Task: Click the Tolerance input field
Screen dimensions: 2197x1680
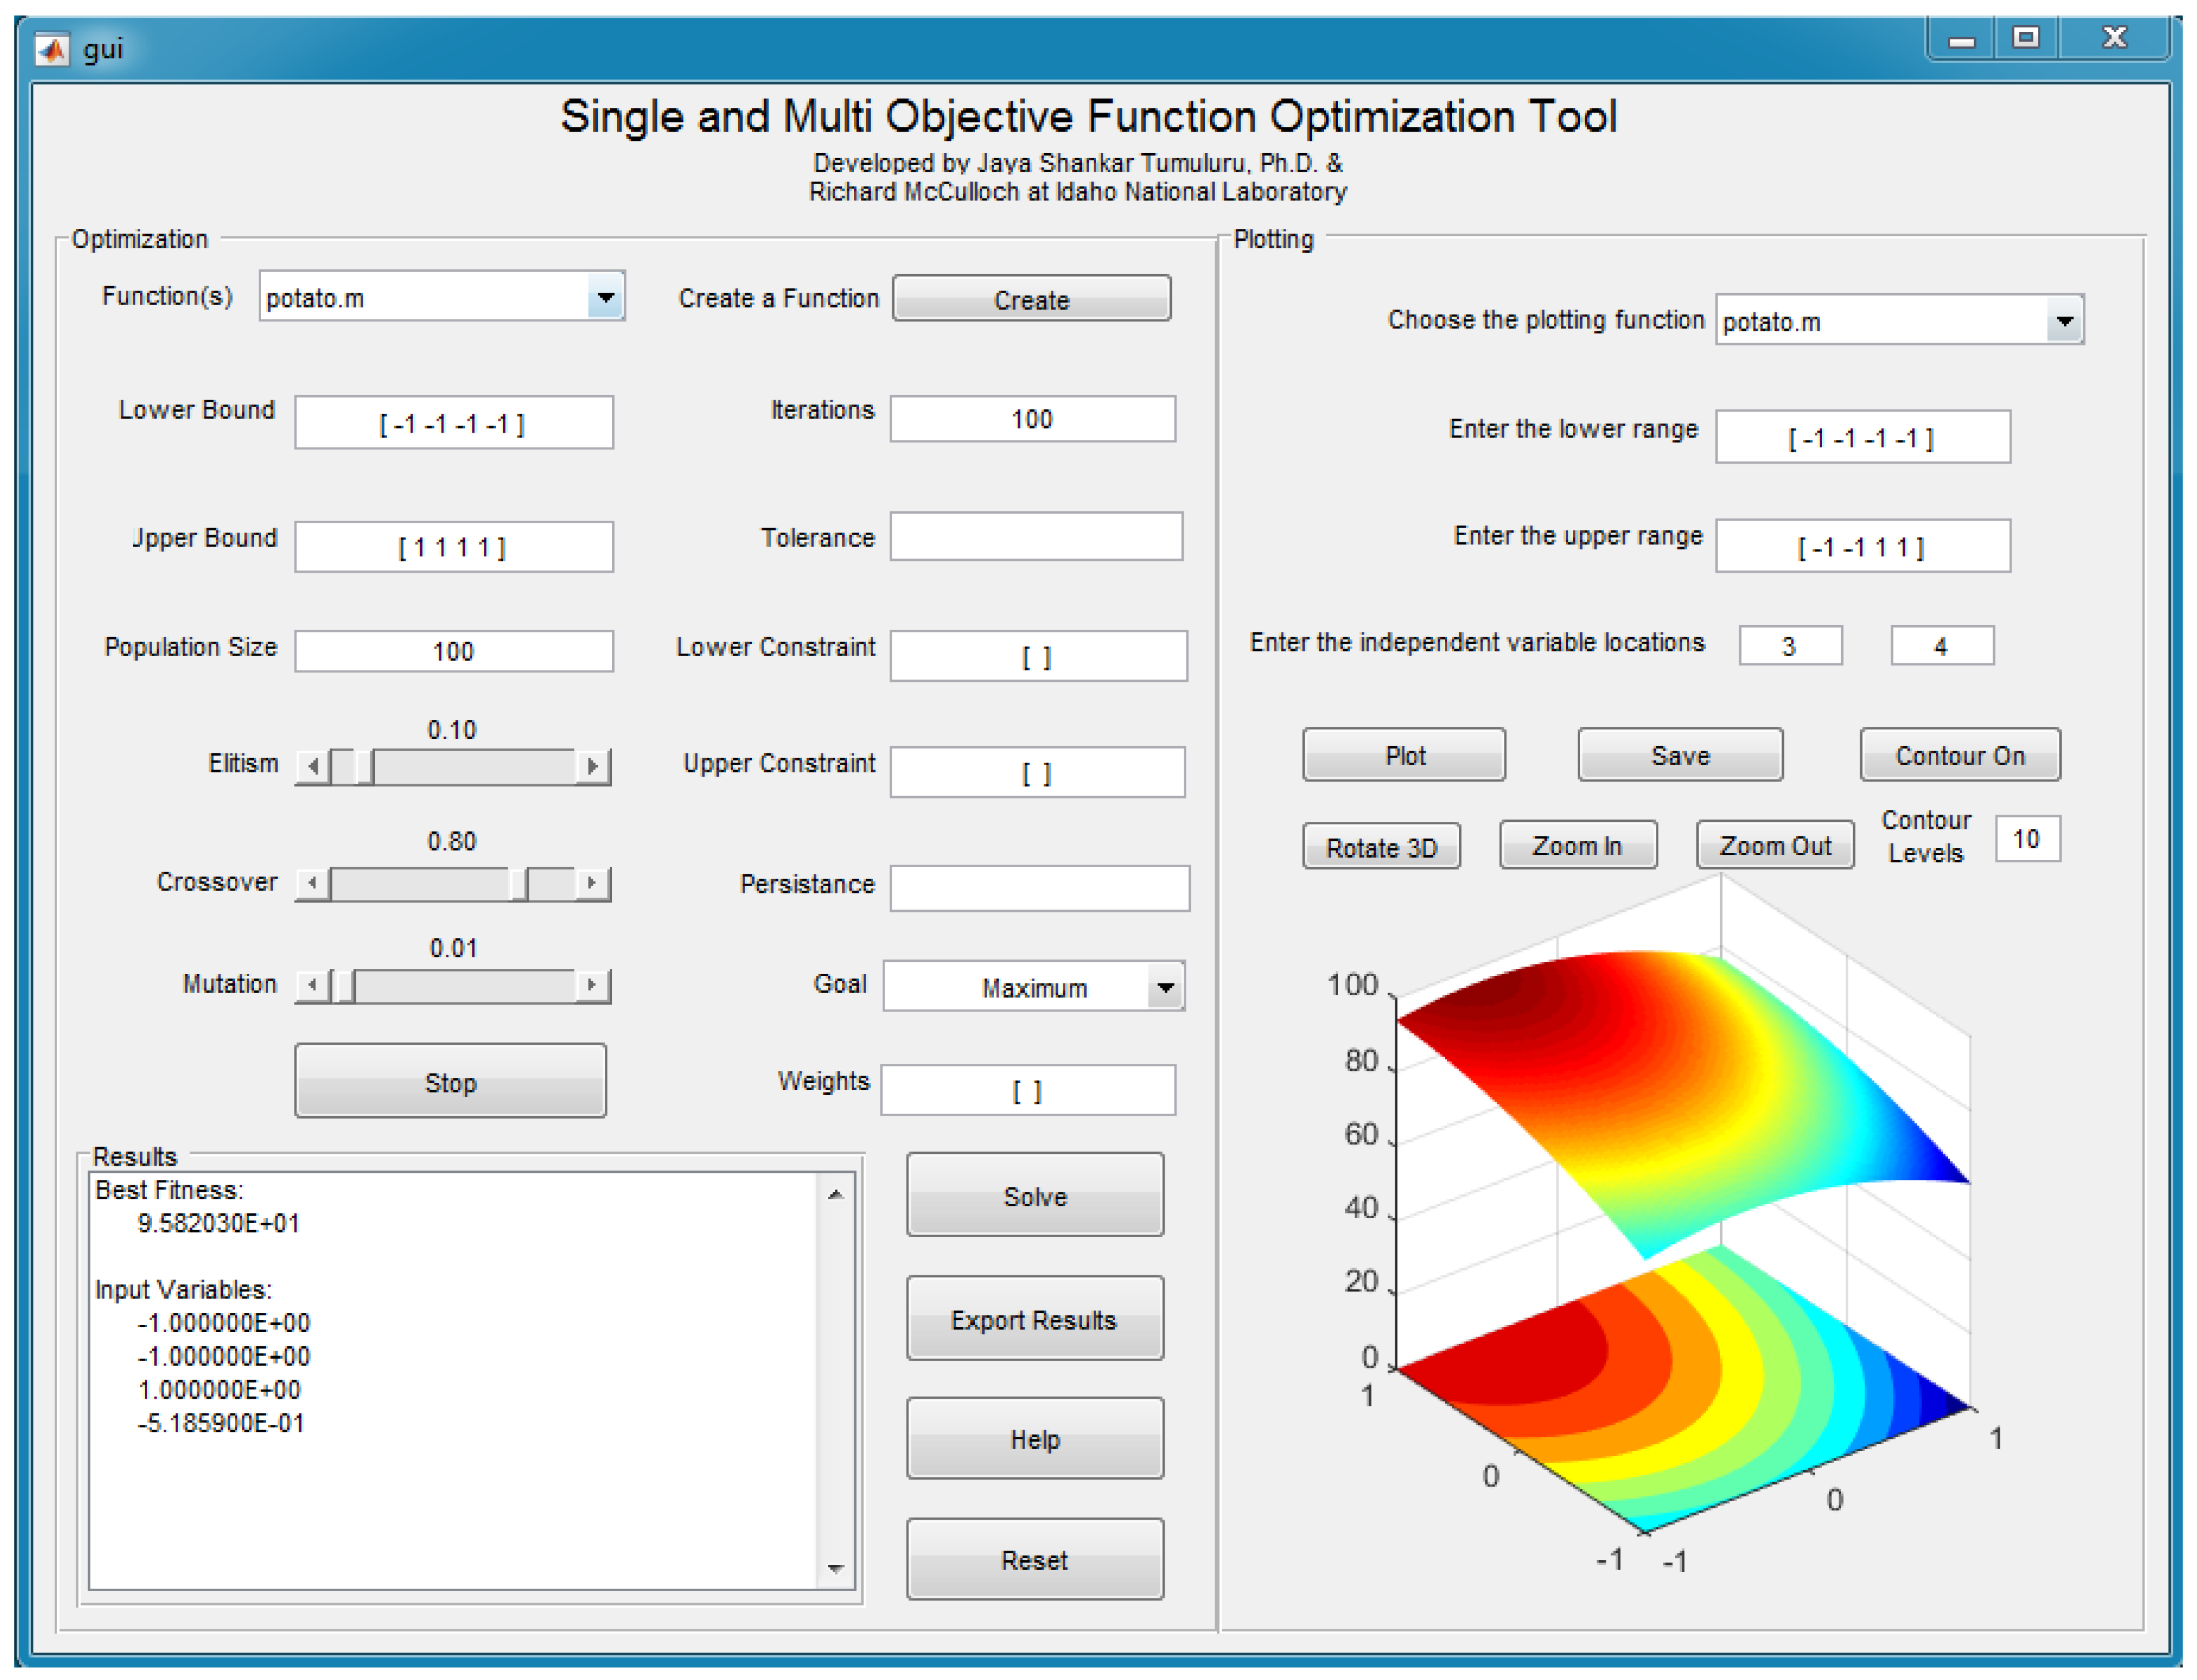Action: (1036, 538)
